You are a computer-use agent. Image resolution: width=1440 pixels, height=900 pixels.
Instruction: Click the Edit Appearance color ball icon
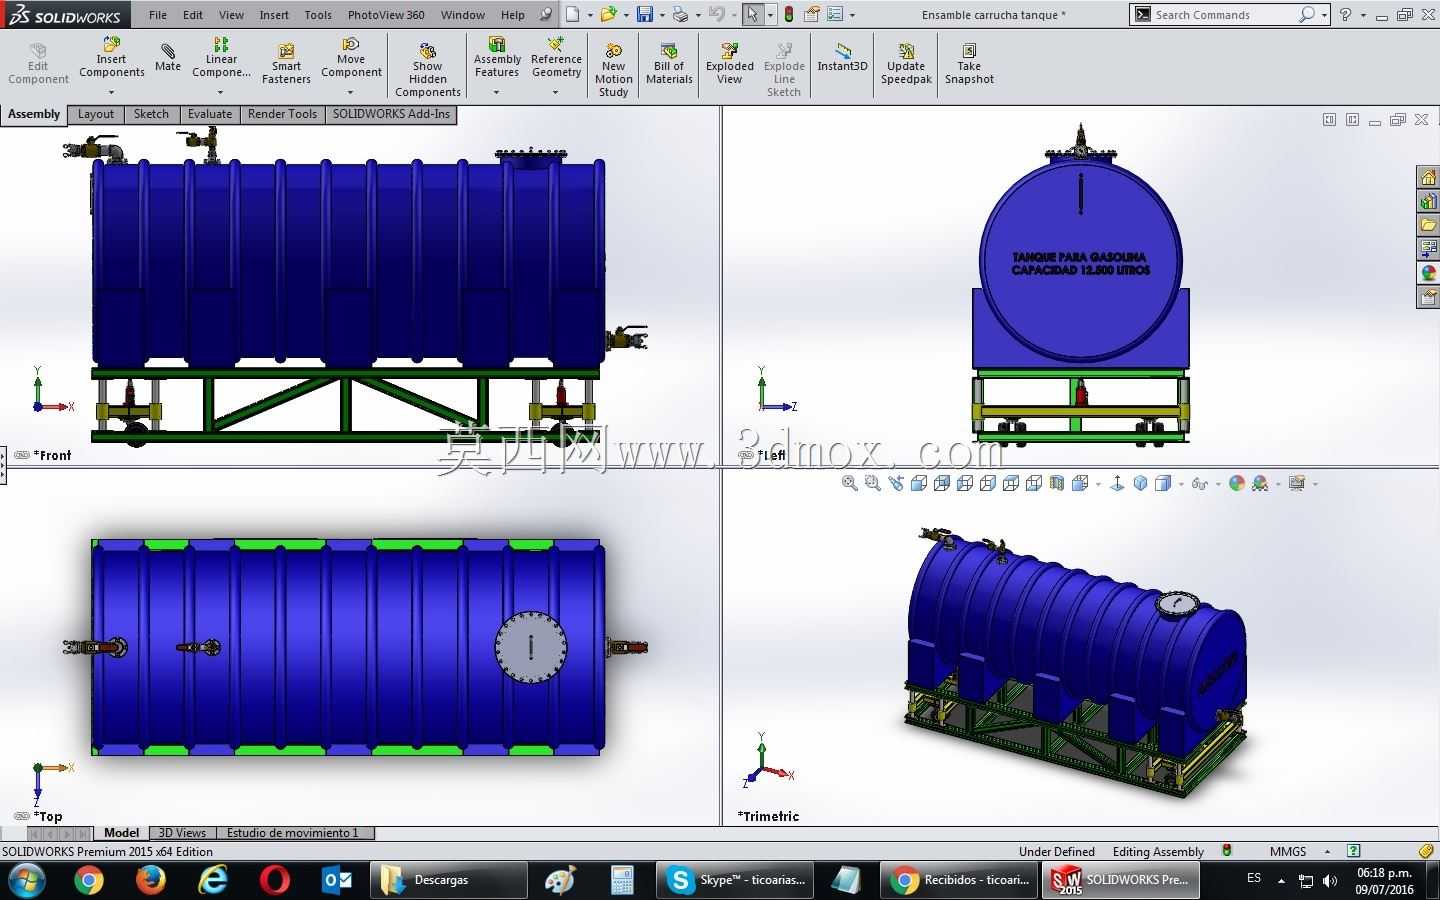[x=1237, y=483]
